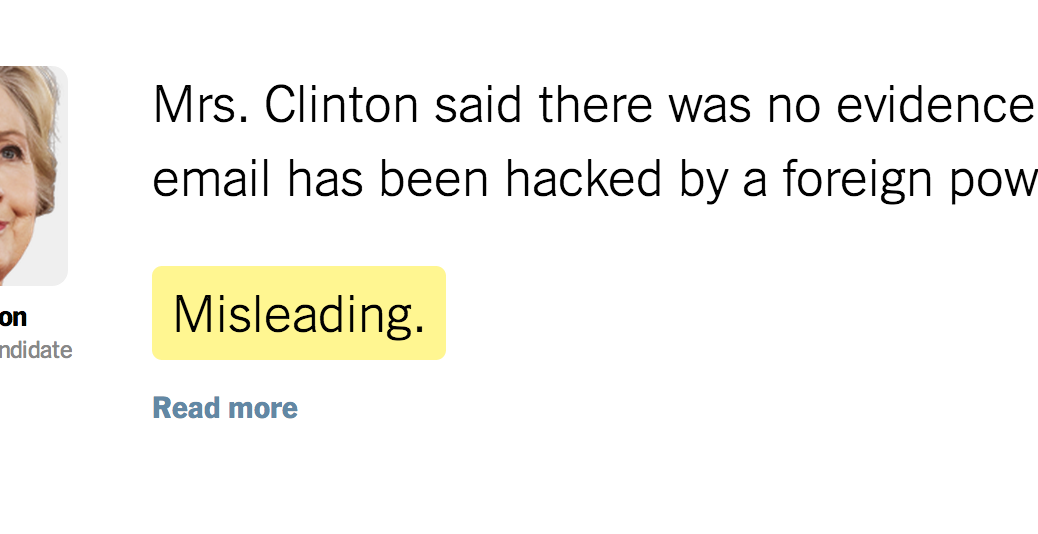This screenshot has width=1038, height=534.
Task: Click the word "more" in the link
Action: coord(262,408)
